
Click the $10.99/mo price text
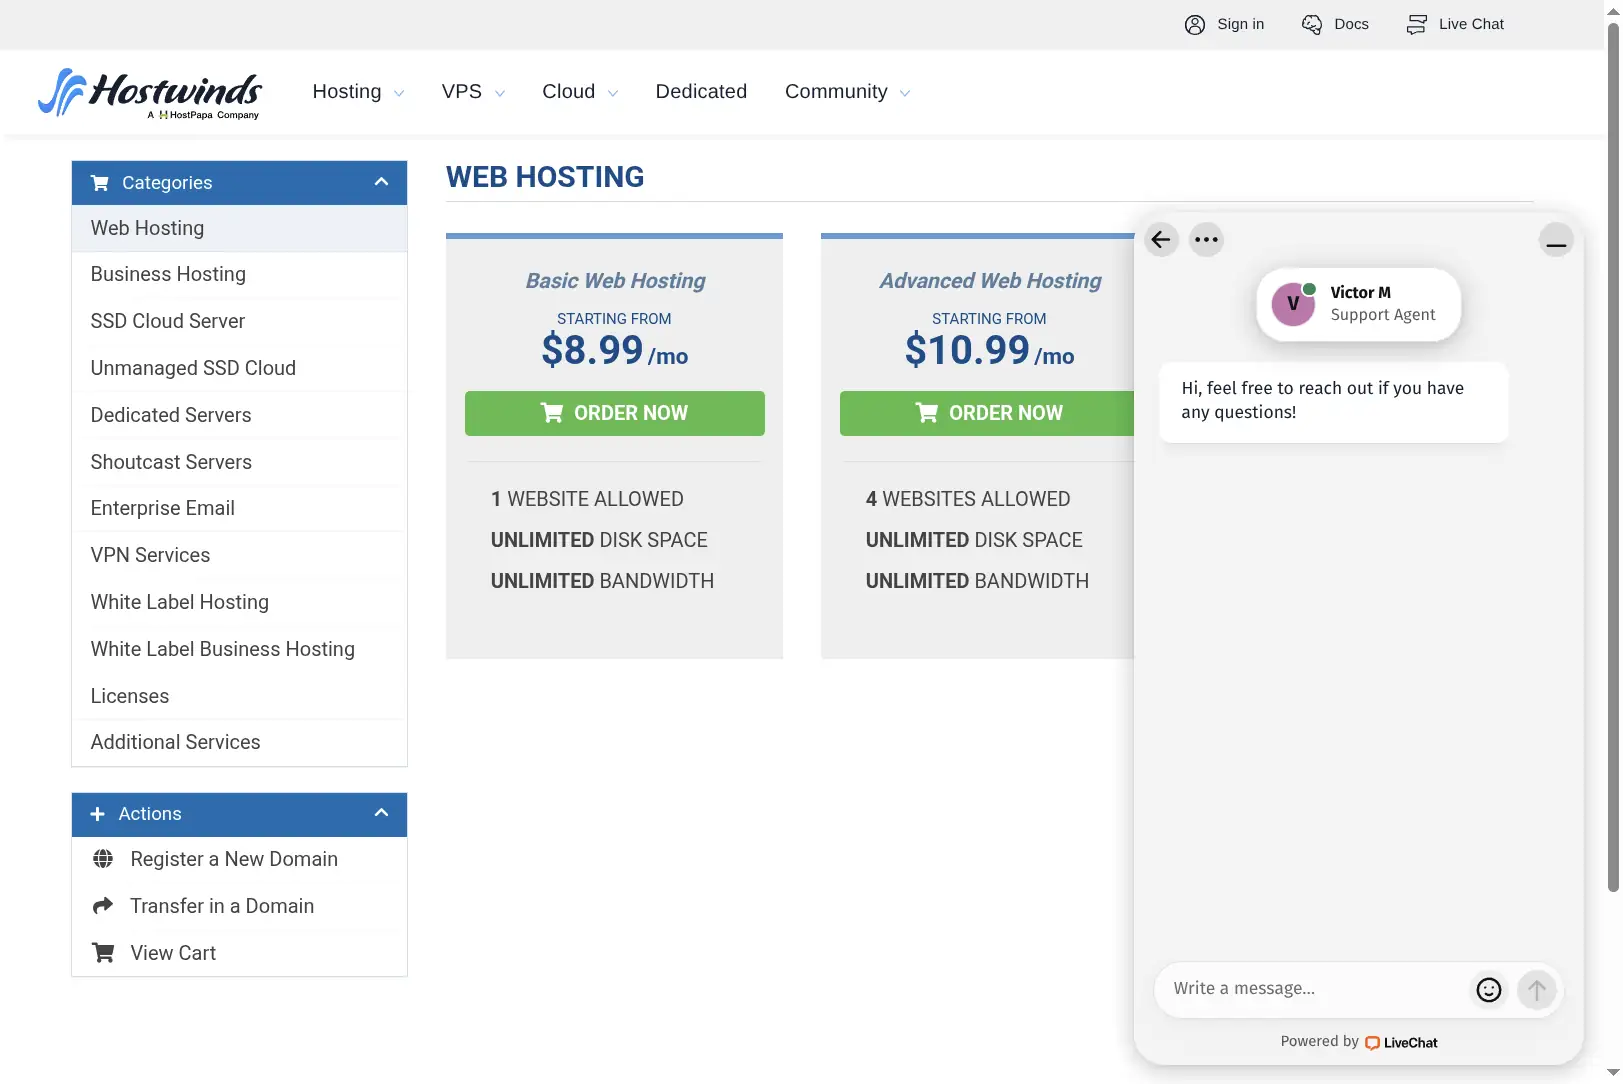(989, 351)
